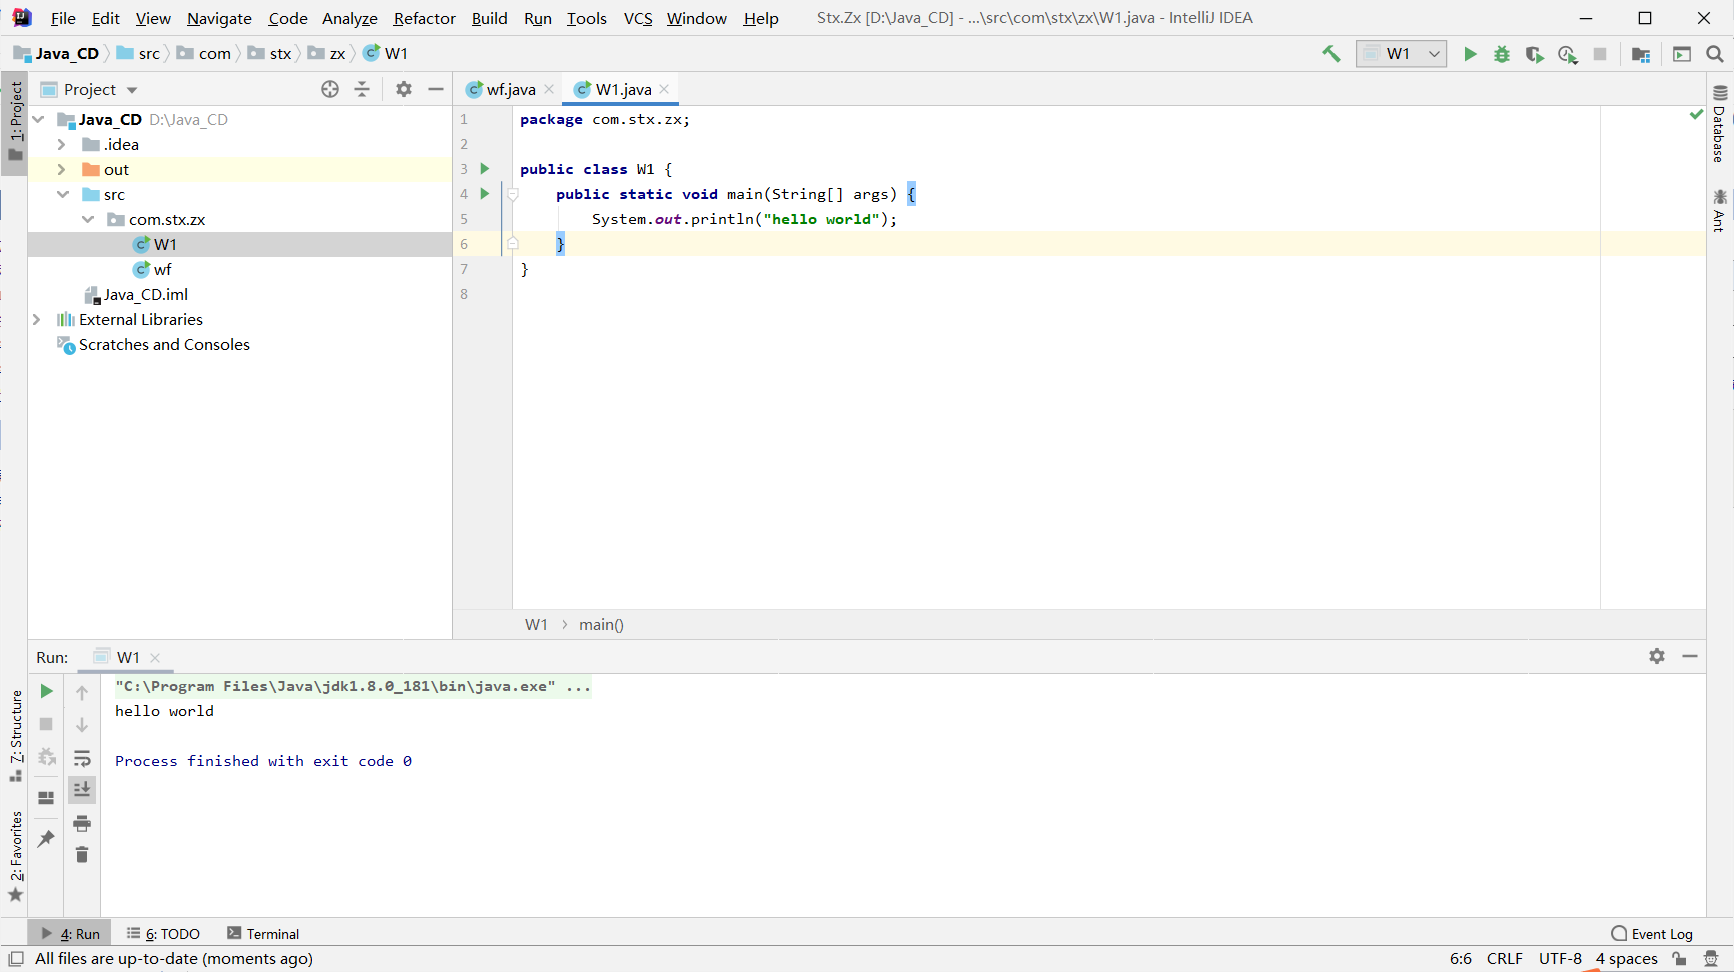Viewport: 1734px width, 972px height.
Task: Open the Refactor menu
Action: tap(424, 18)
